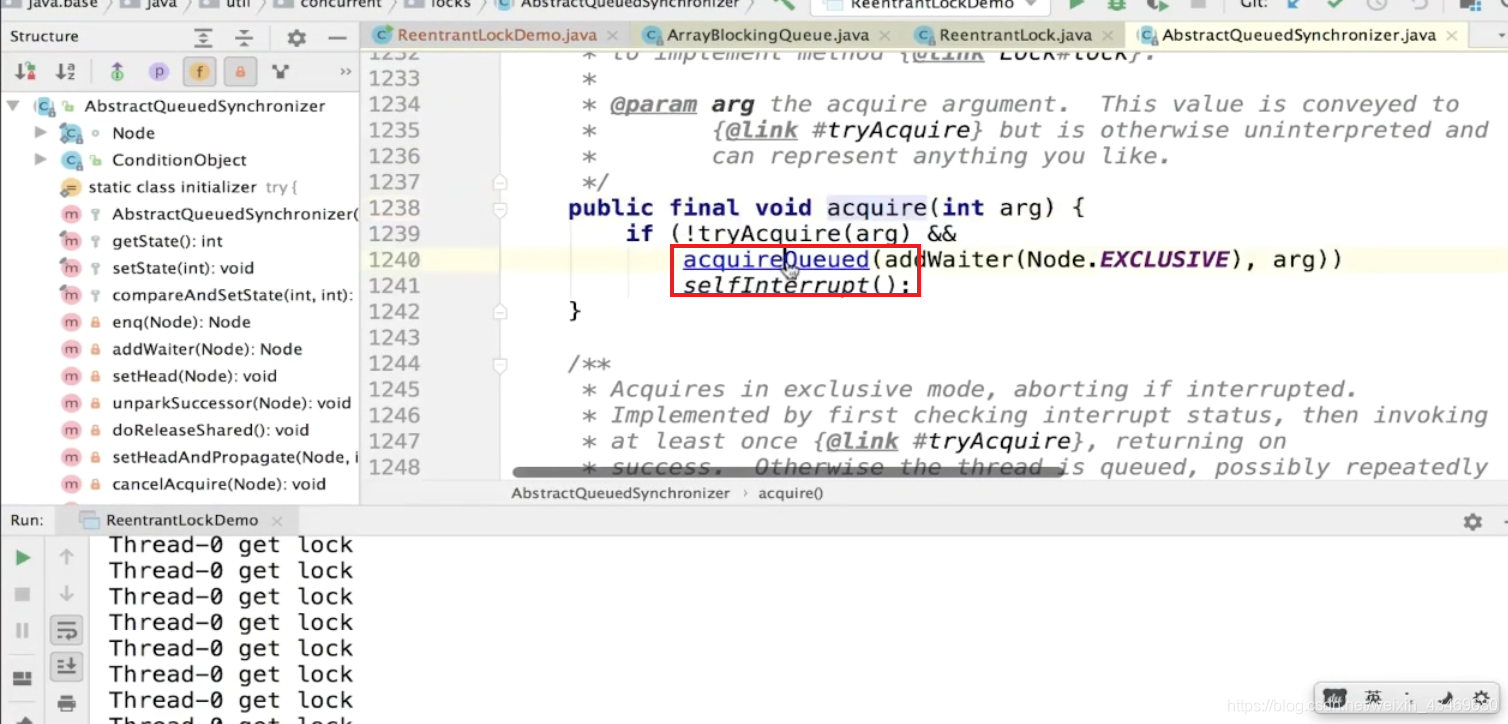Screen dimensions: 1508x724
Task: Select getState(): int in Structure tree
Action: coord(167,241)
